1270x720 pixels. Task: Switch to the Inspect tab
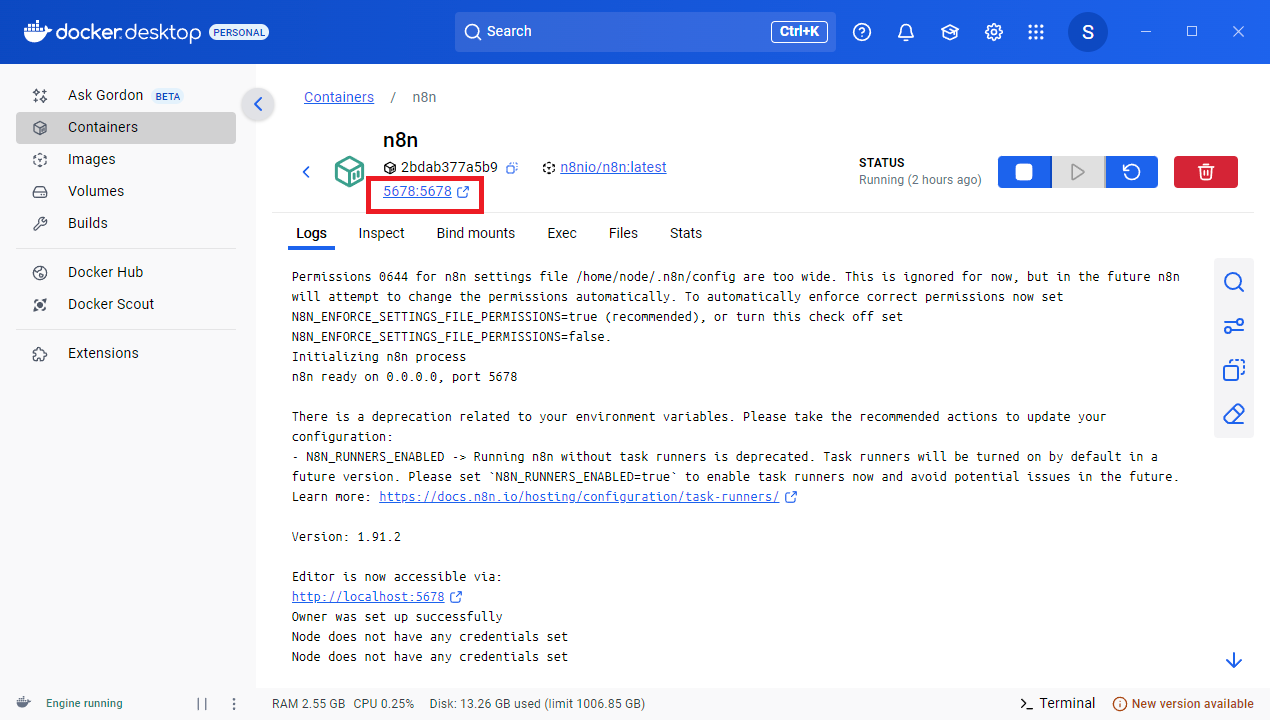tap(382, 233)
